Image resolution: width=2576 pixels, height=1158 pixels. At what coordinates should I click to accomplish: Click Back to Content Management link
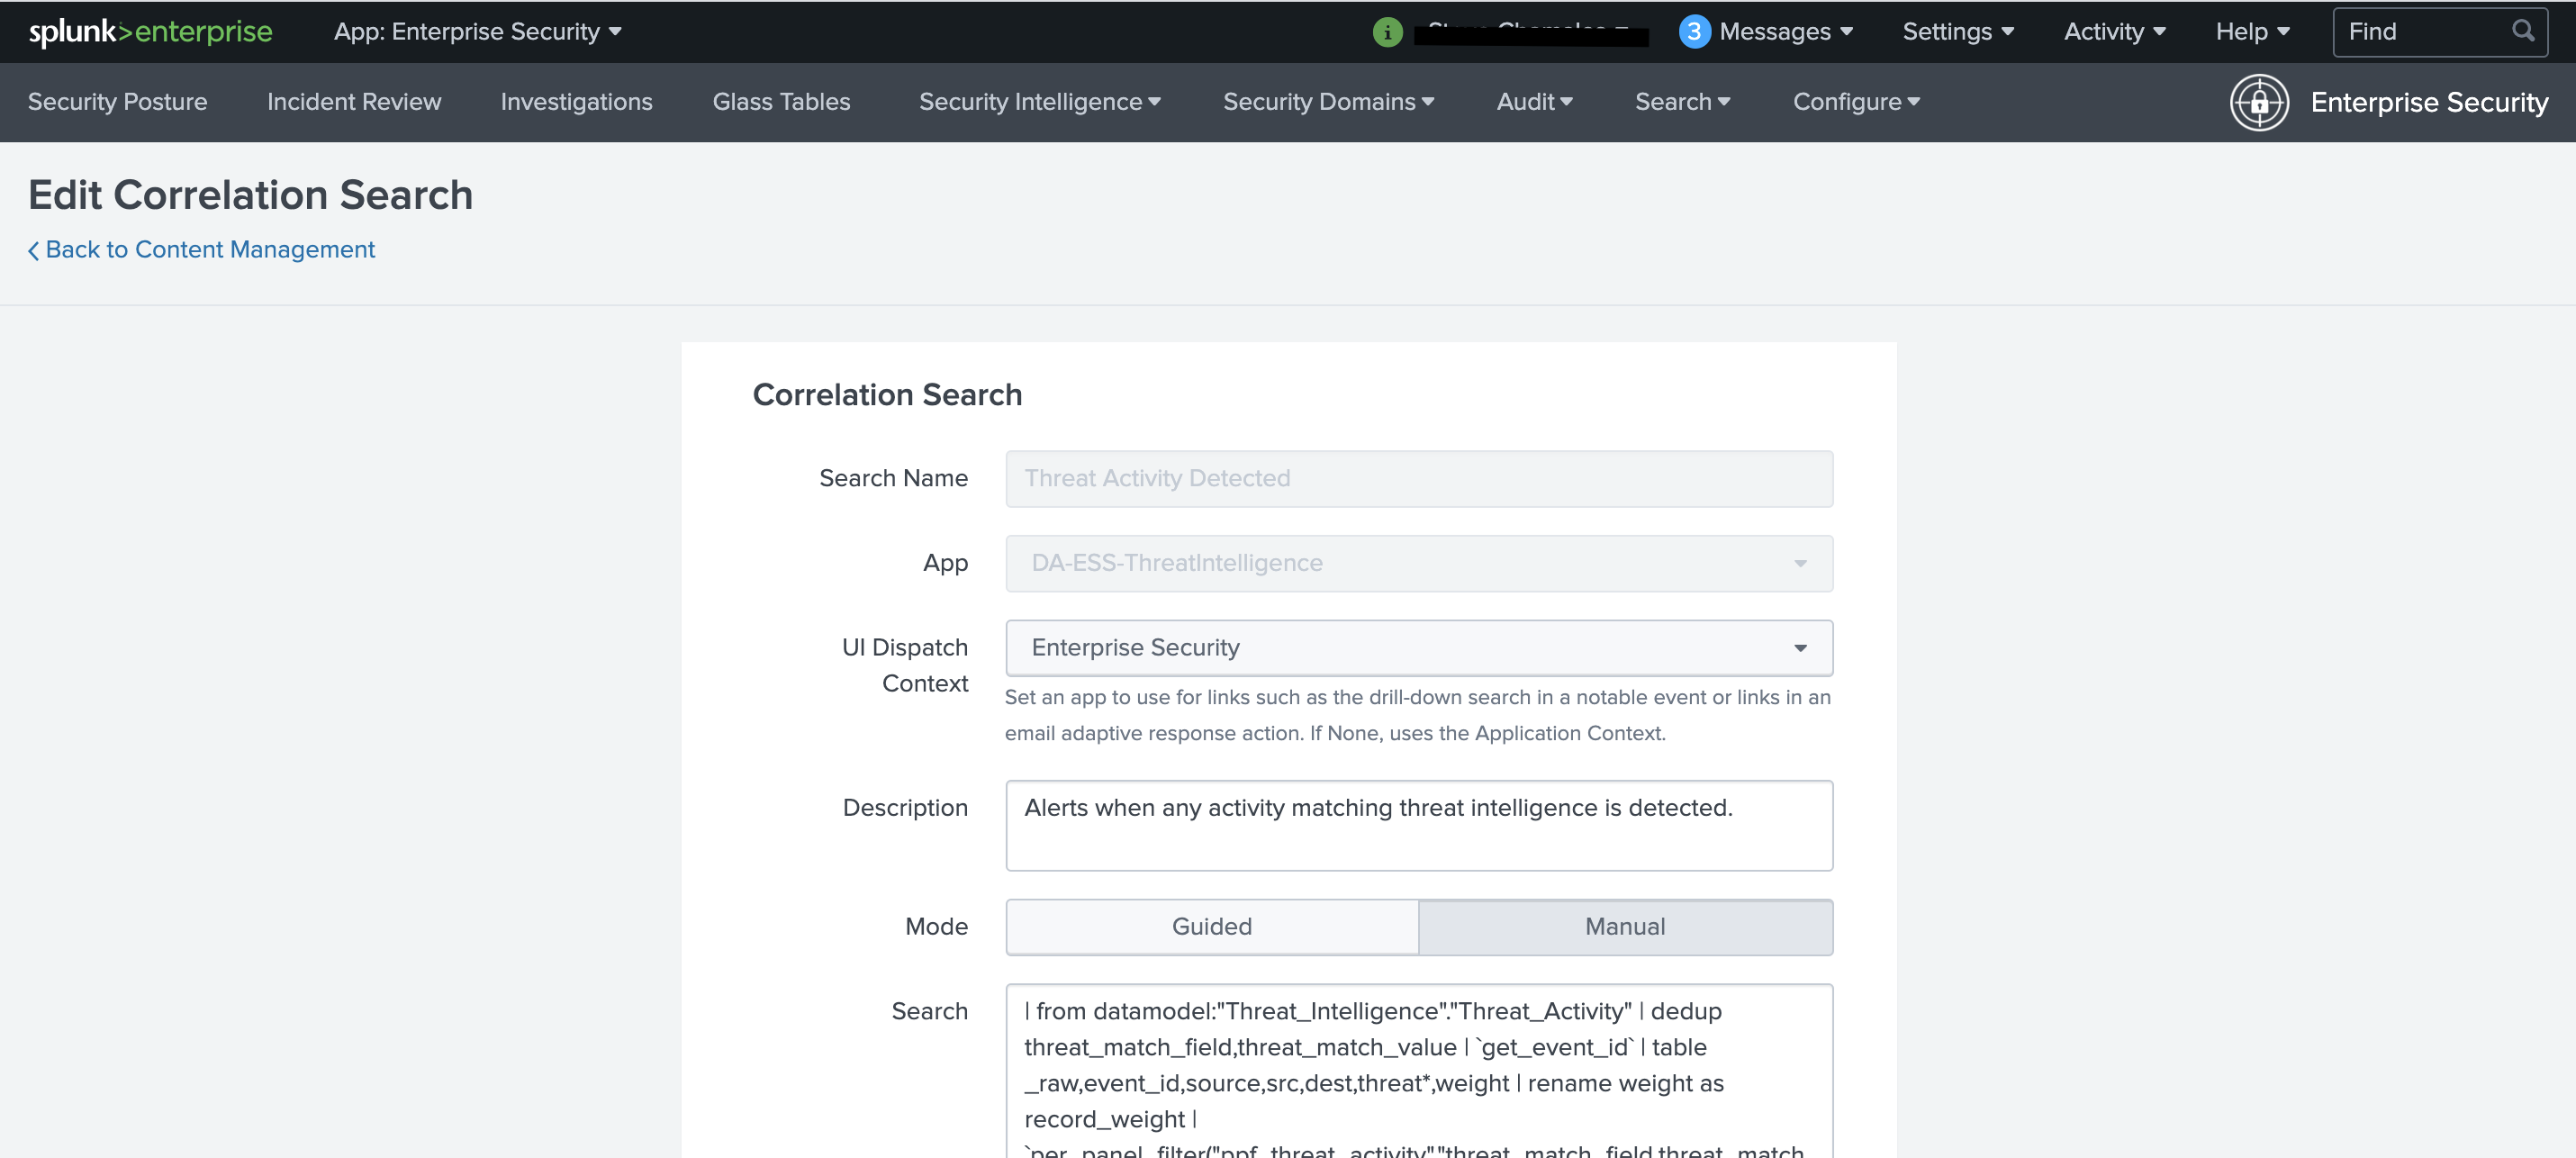pos(210,249)
